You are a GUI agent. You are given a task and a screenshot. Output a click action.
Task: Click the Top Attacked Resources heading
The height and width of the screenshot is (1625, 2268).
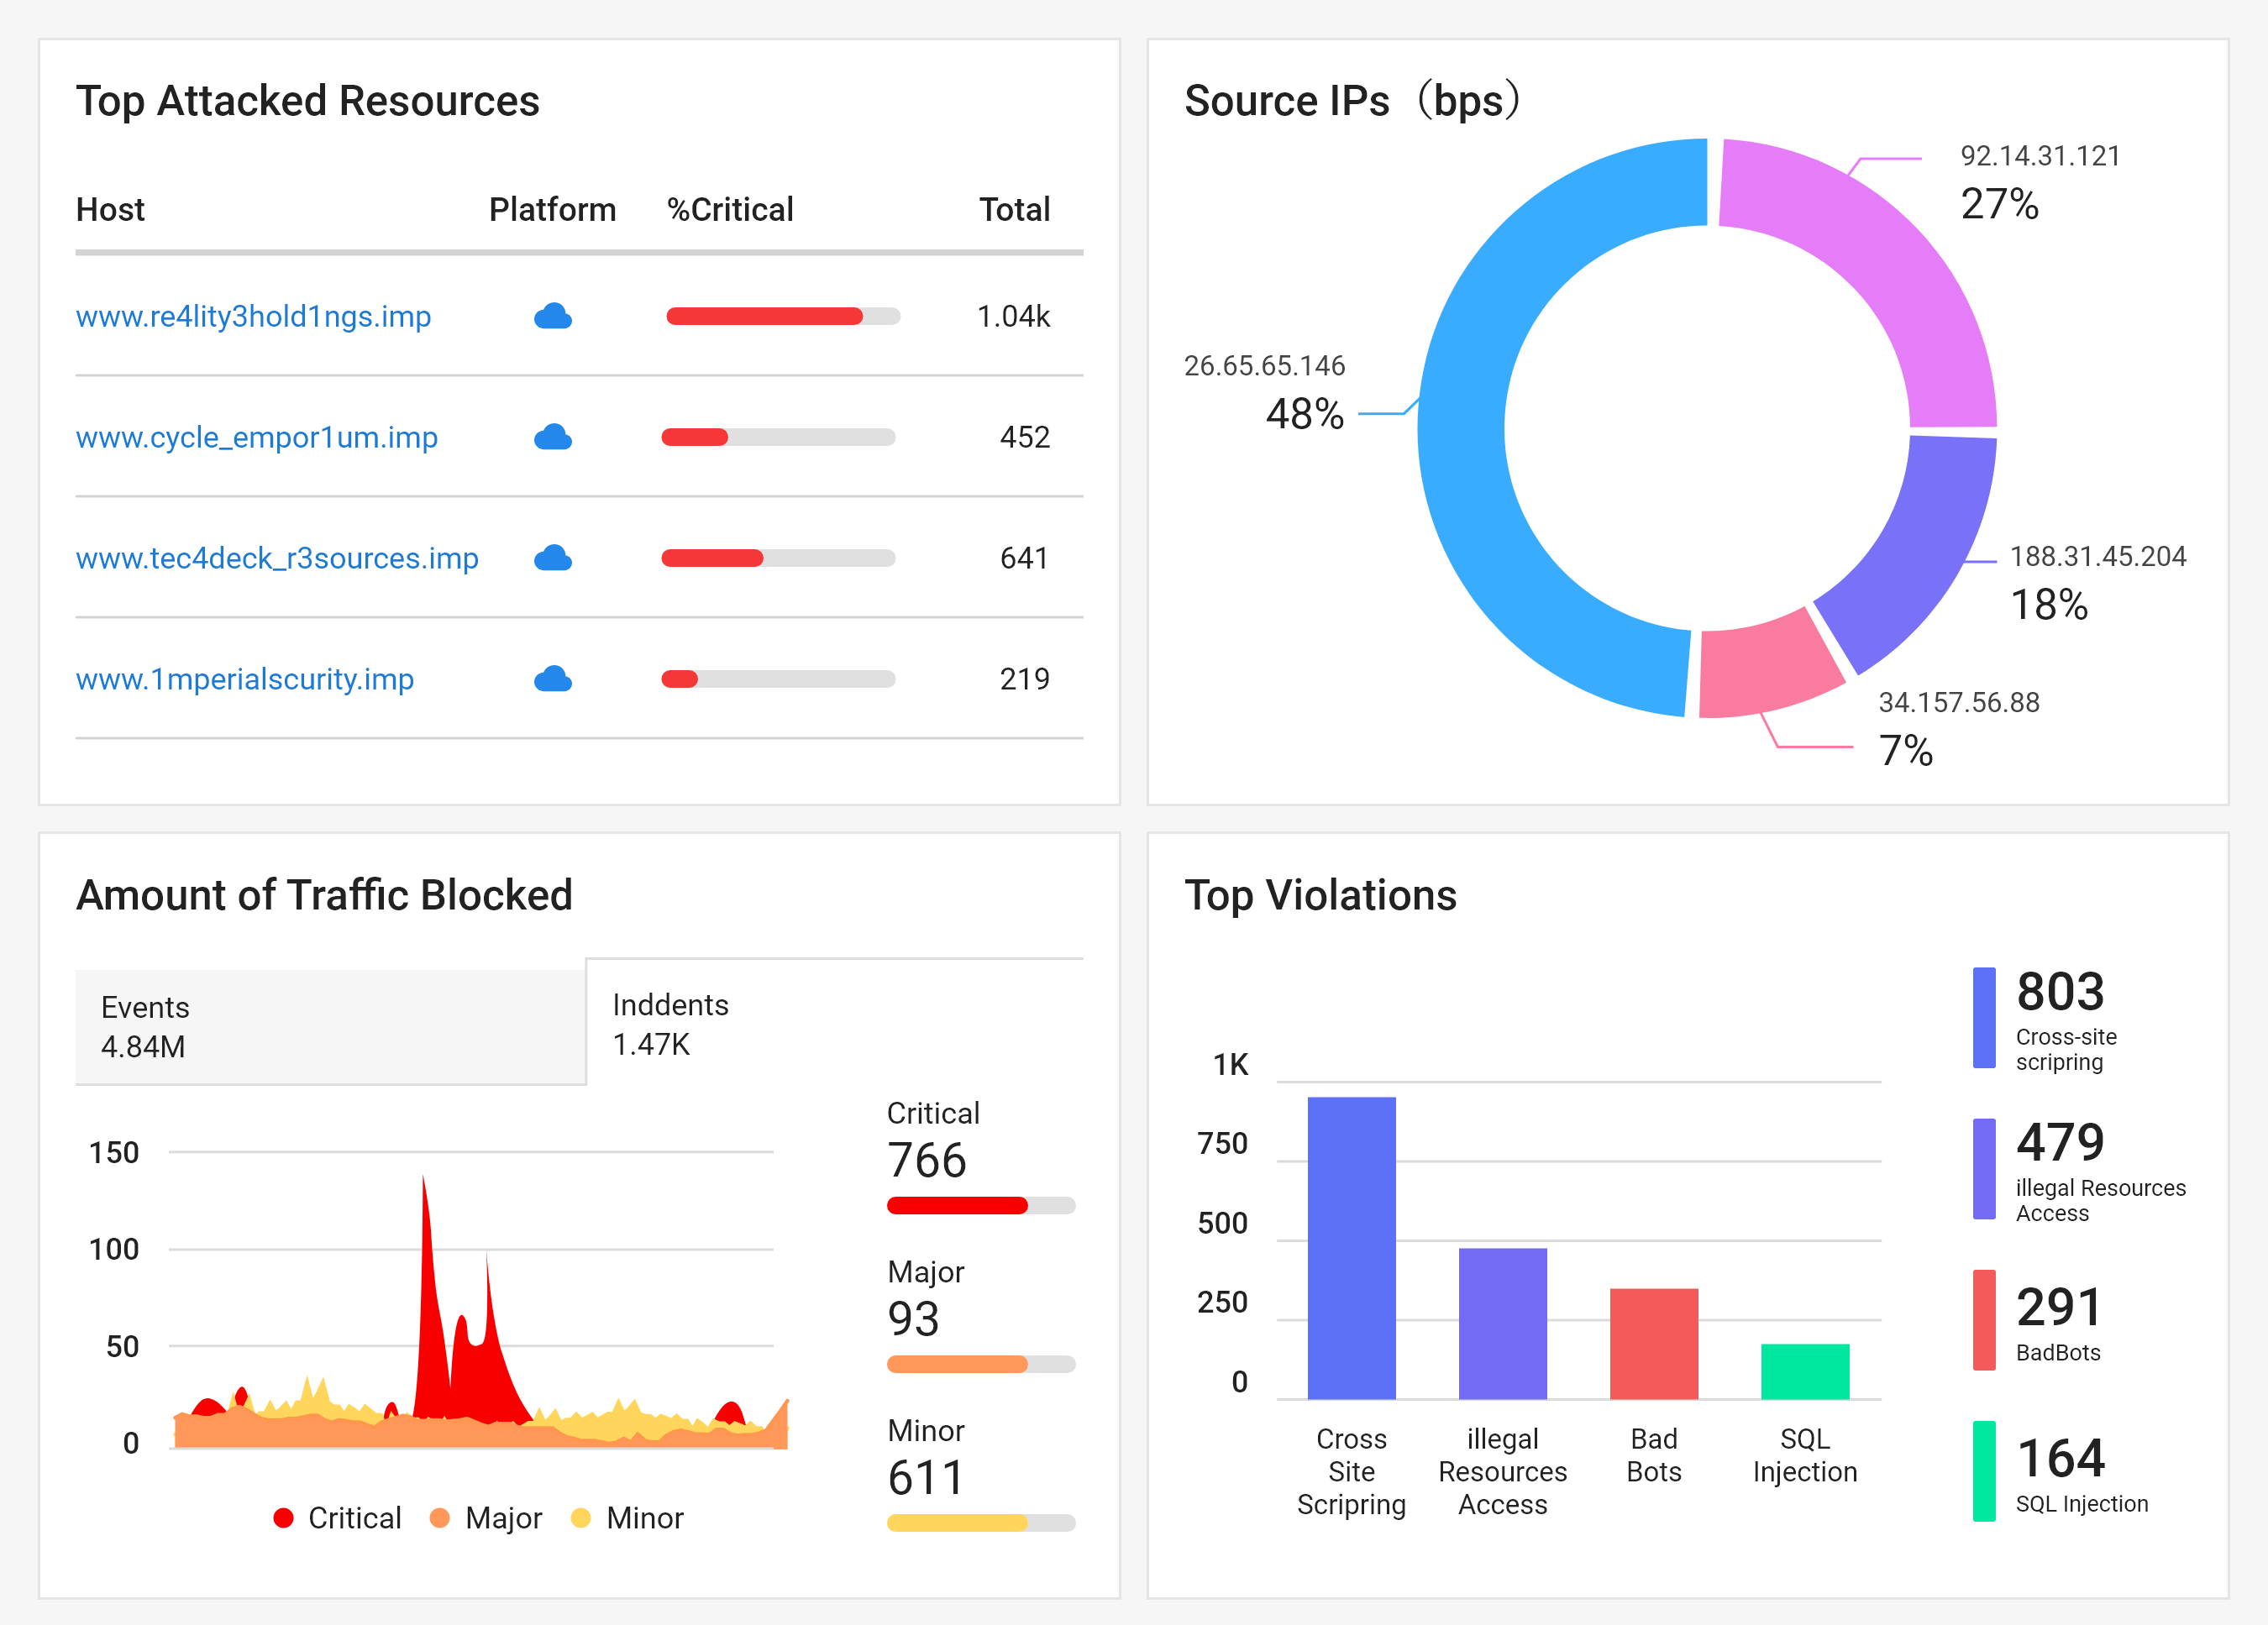(x=308, y=101)
